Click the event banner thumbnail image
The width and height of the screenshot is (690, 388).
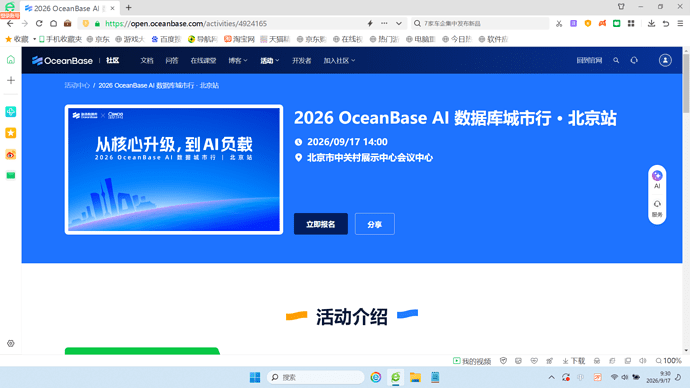coord(174,169)
